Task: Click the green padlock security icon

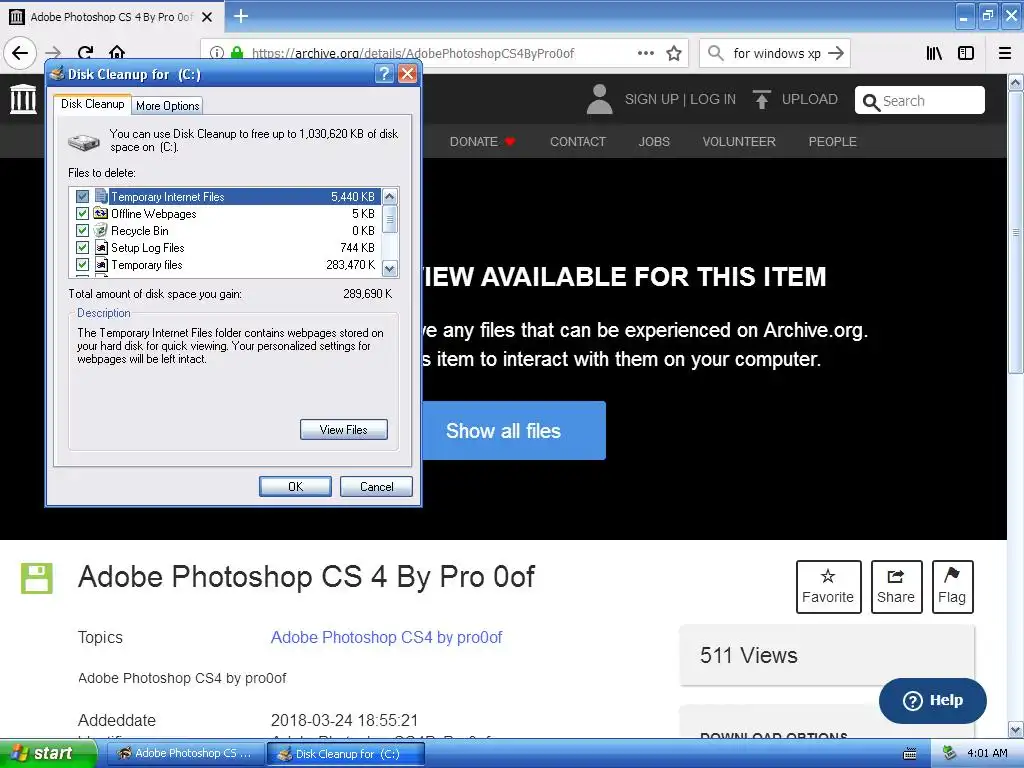Action: (237, 53)
